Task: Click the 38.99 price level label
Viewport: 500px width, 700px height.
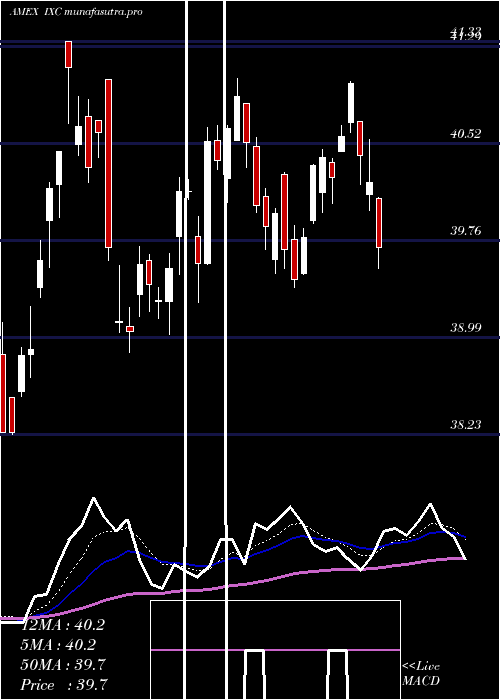Action: click(x=466, y=328)
